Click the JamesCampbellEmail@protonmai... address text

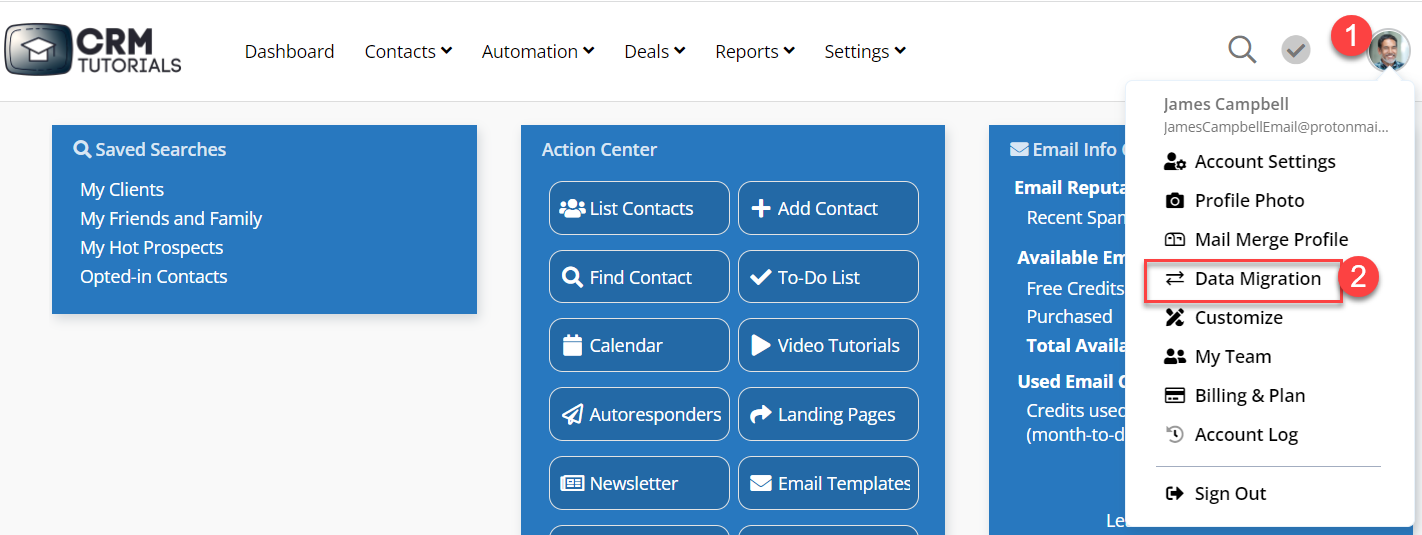coord(1275,128)
